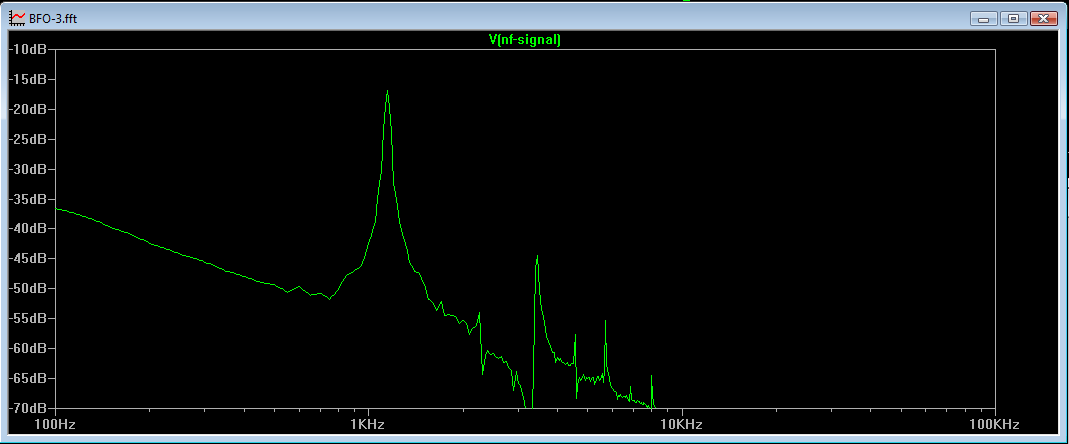Click the BFO-3.fft window title
Viewport: 1069px width, 444px height.
tap(53, 18)
